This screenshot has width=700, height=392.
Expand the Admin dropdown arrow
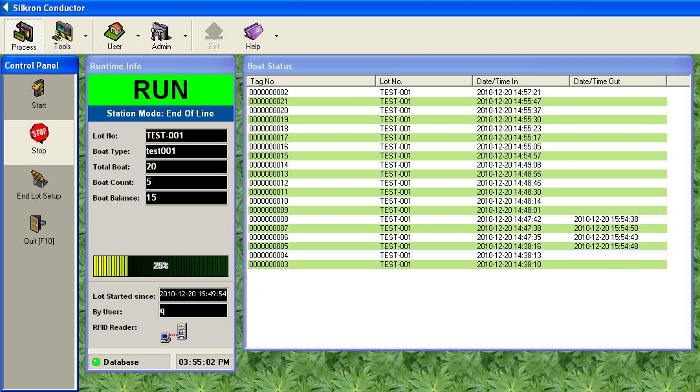click(185, 36)
